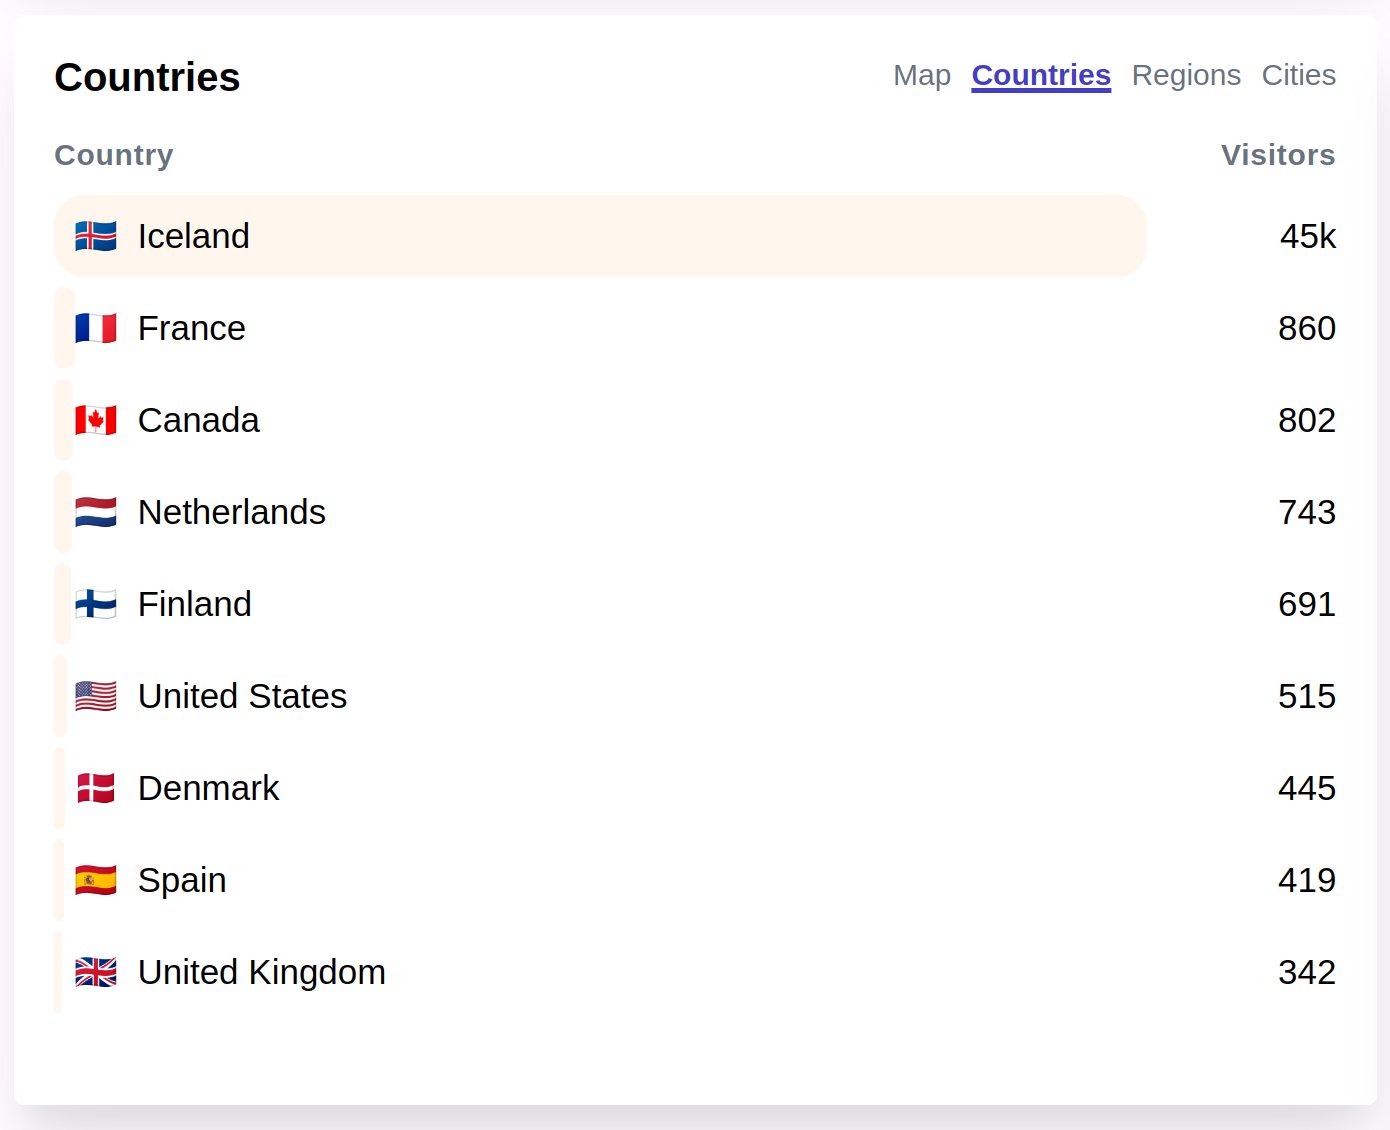Click the Spain flag icon
Image resolution: width=1390 pixels, height=1130 pixels.
coord(96,880)
